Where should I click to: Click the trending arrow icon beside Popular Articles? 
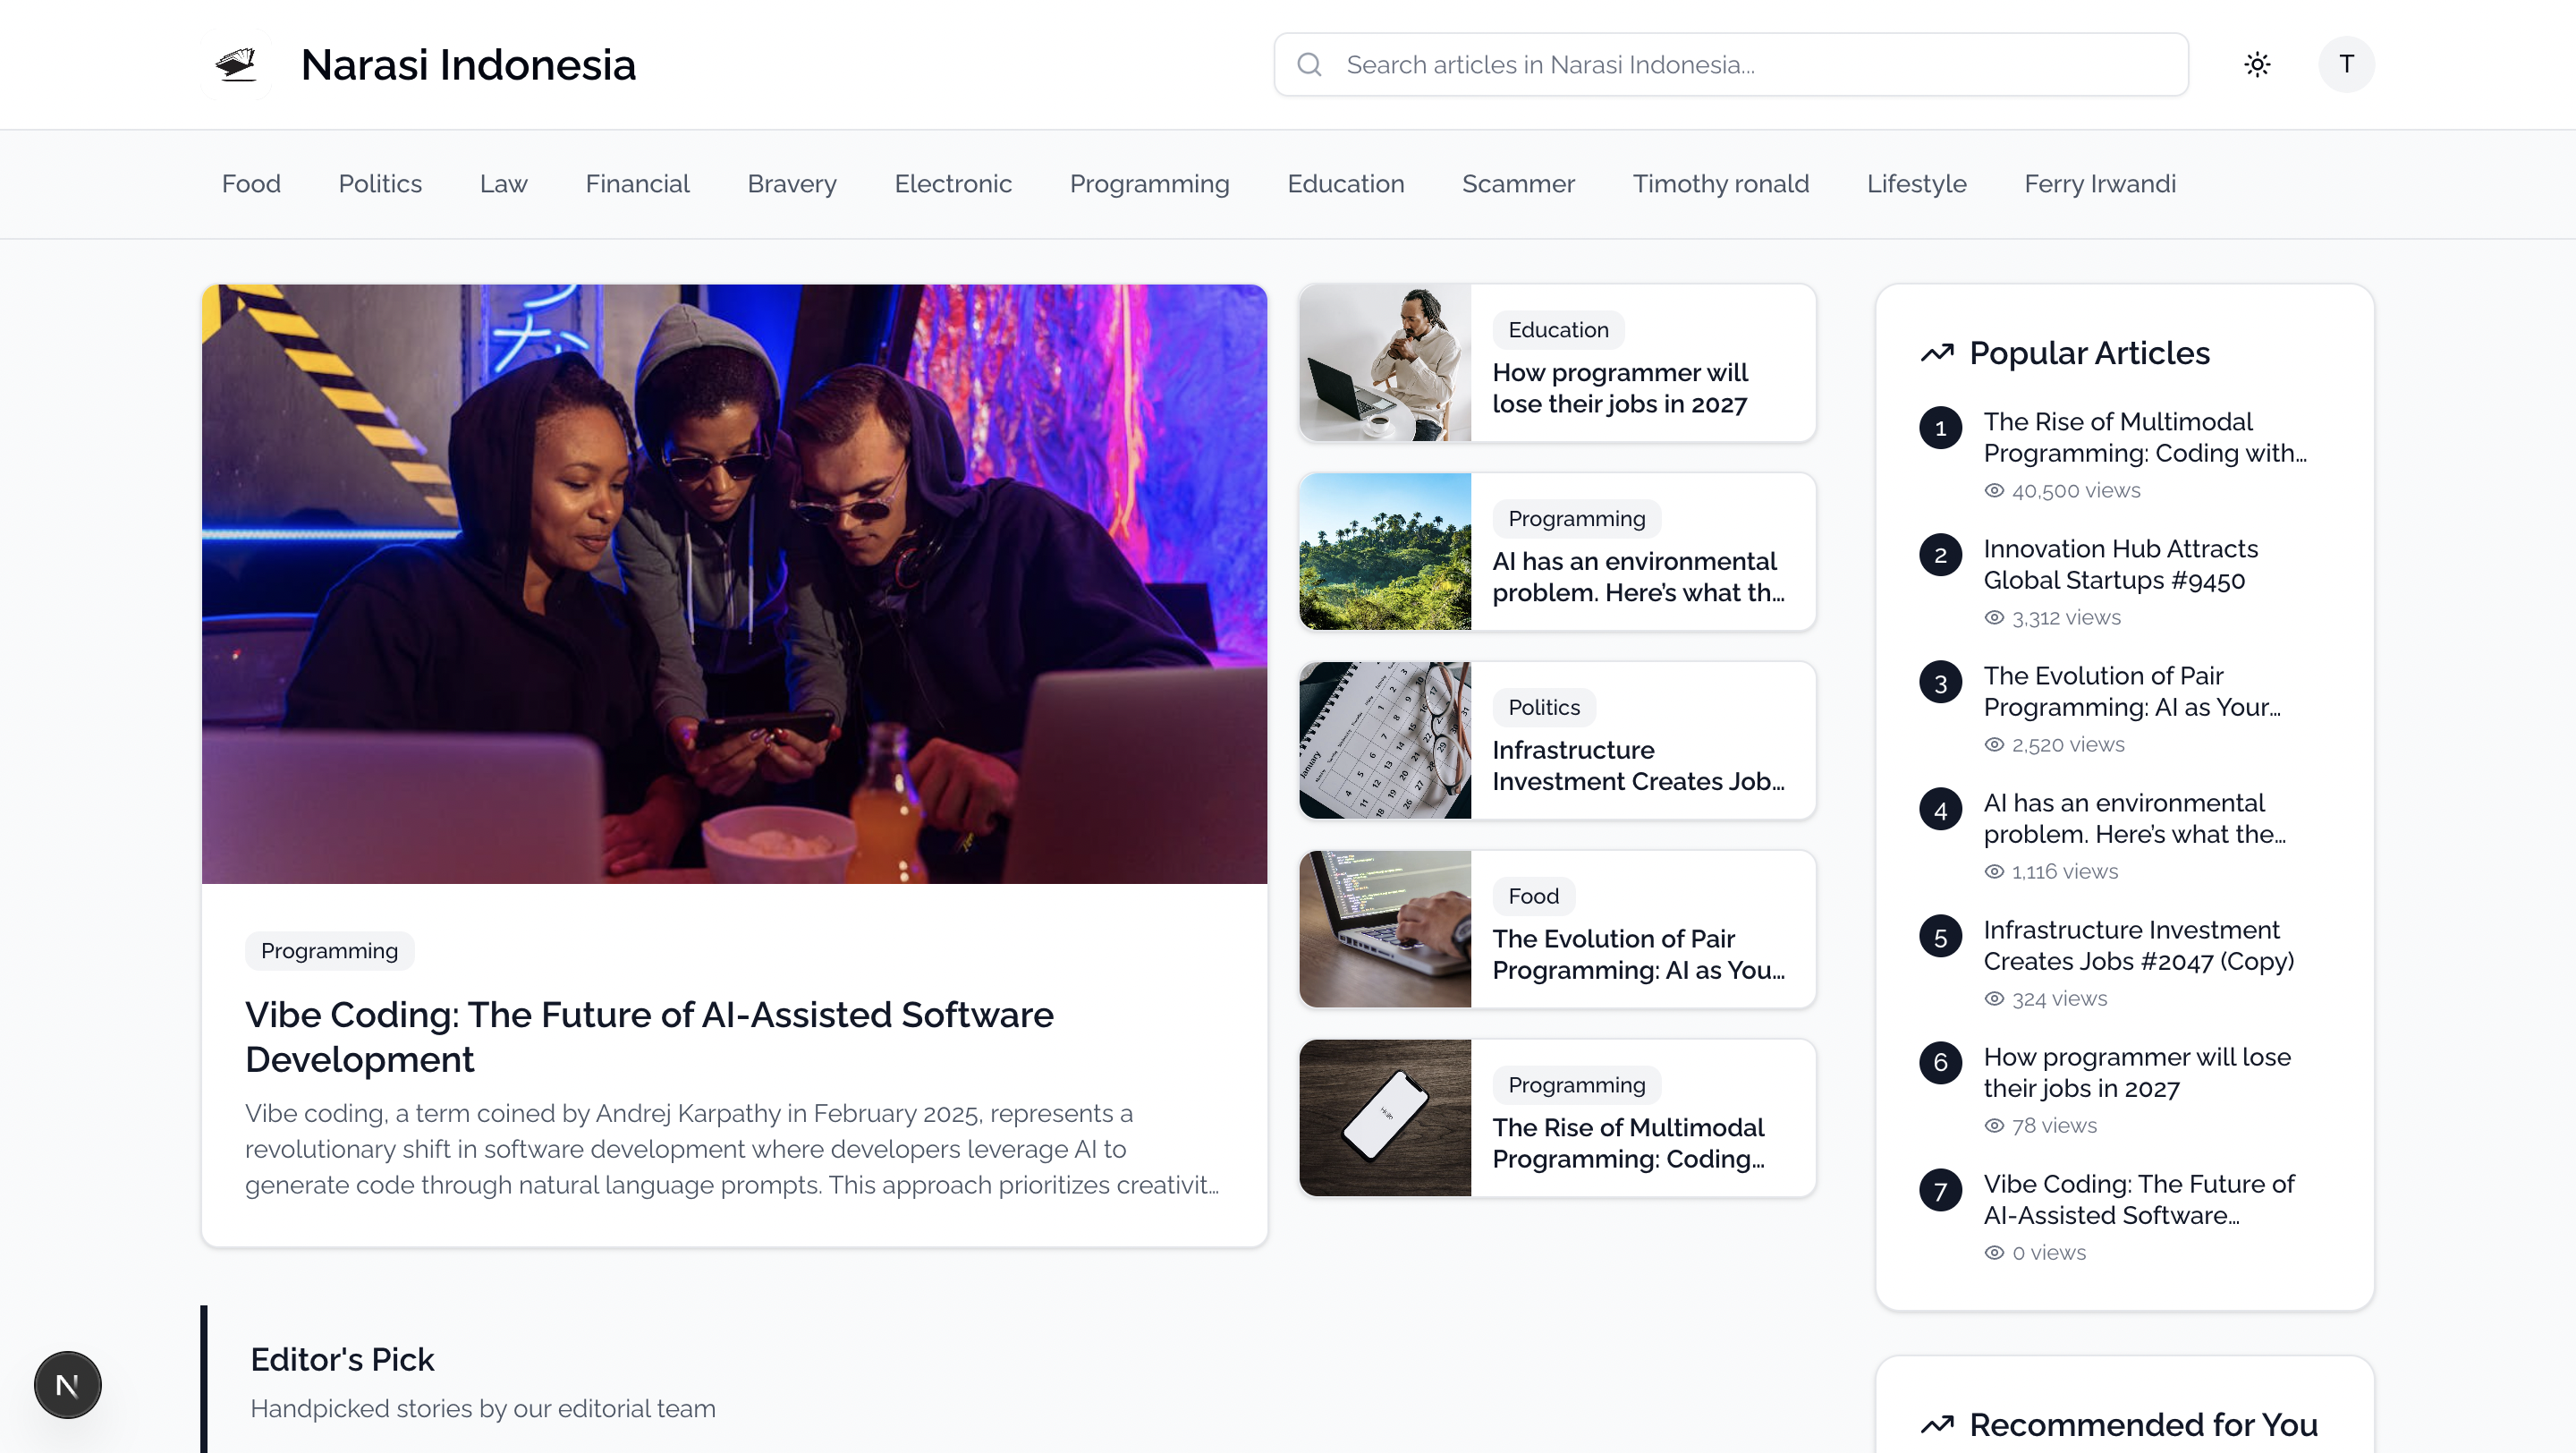[1937, 353]
